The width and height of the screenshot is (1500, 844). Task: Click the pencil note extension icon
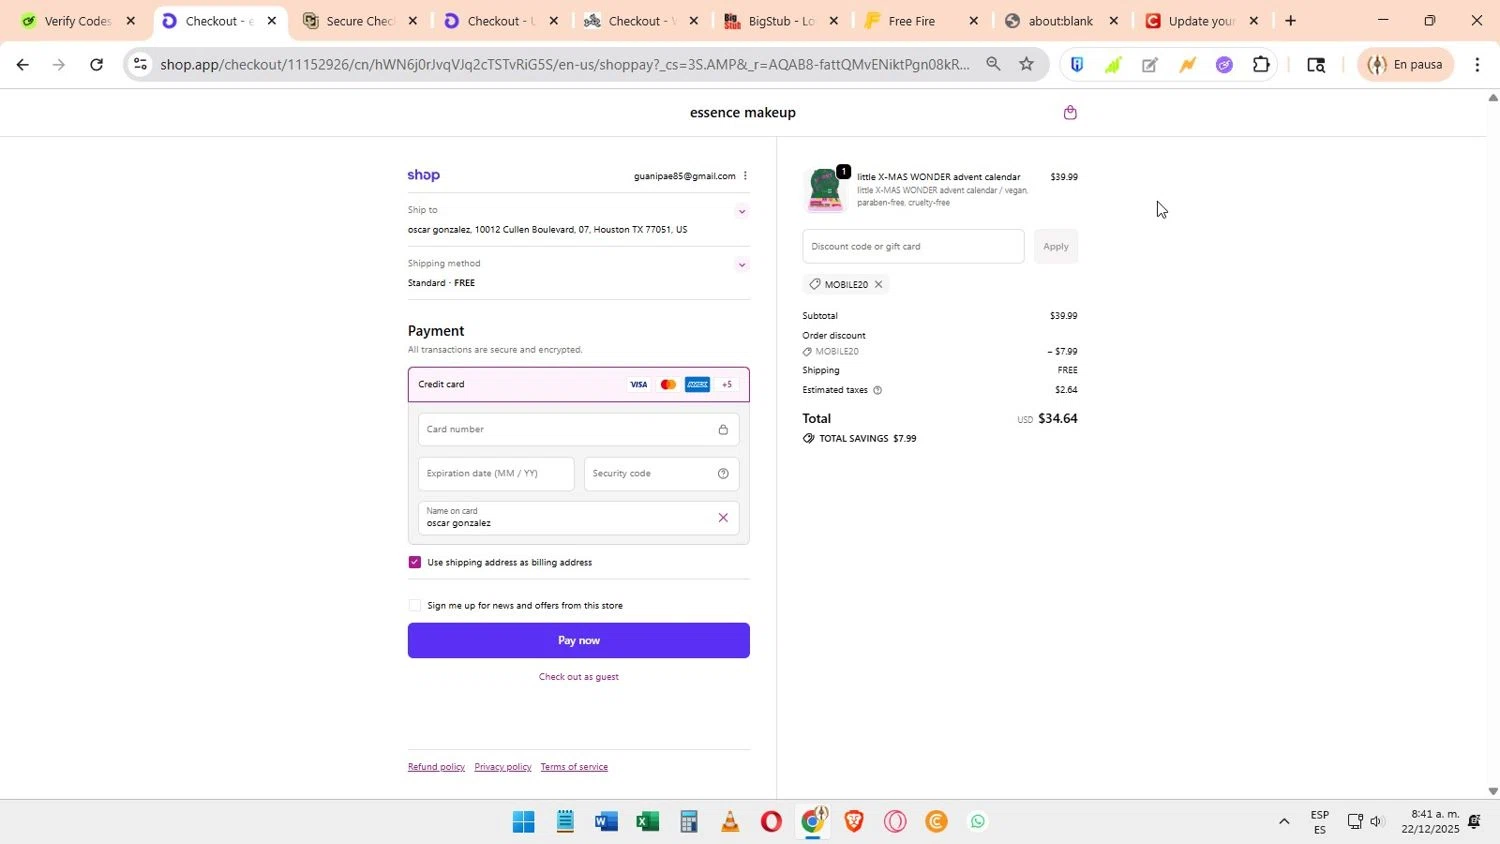click(x=1150, y=65)
